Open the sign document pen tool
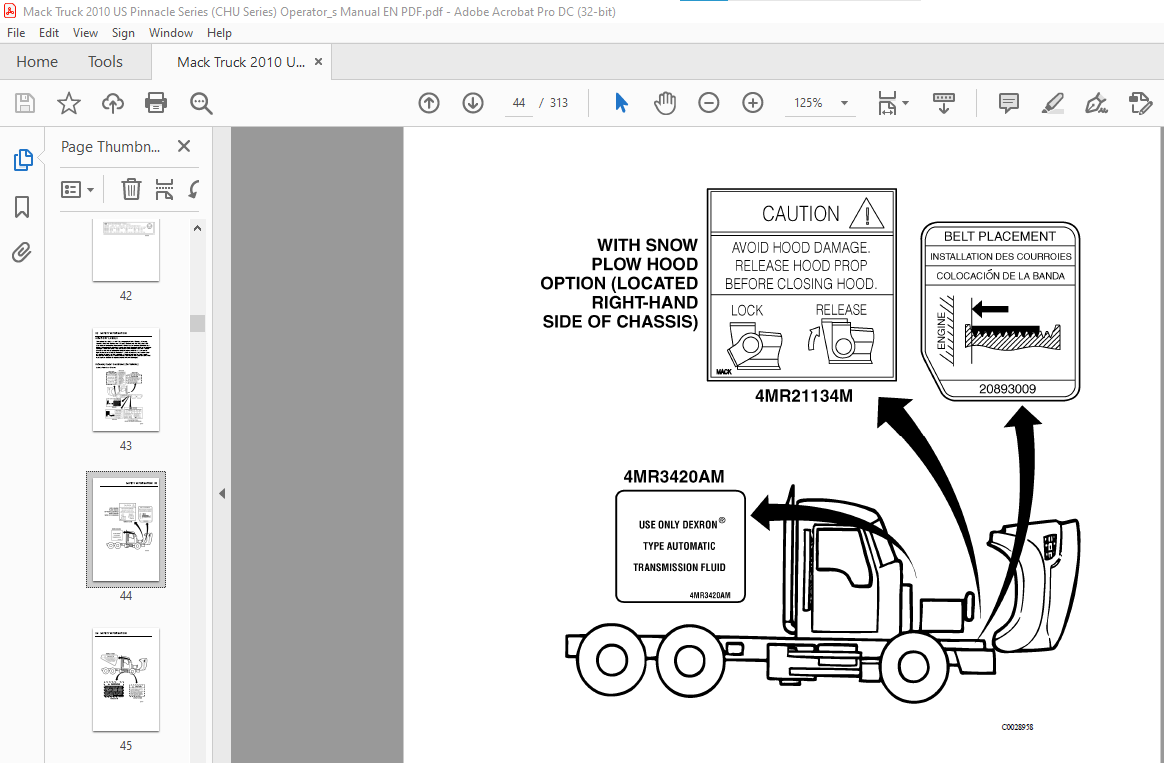Viewport: 1164px width, 763px height. (1096, 102)
